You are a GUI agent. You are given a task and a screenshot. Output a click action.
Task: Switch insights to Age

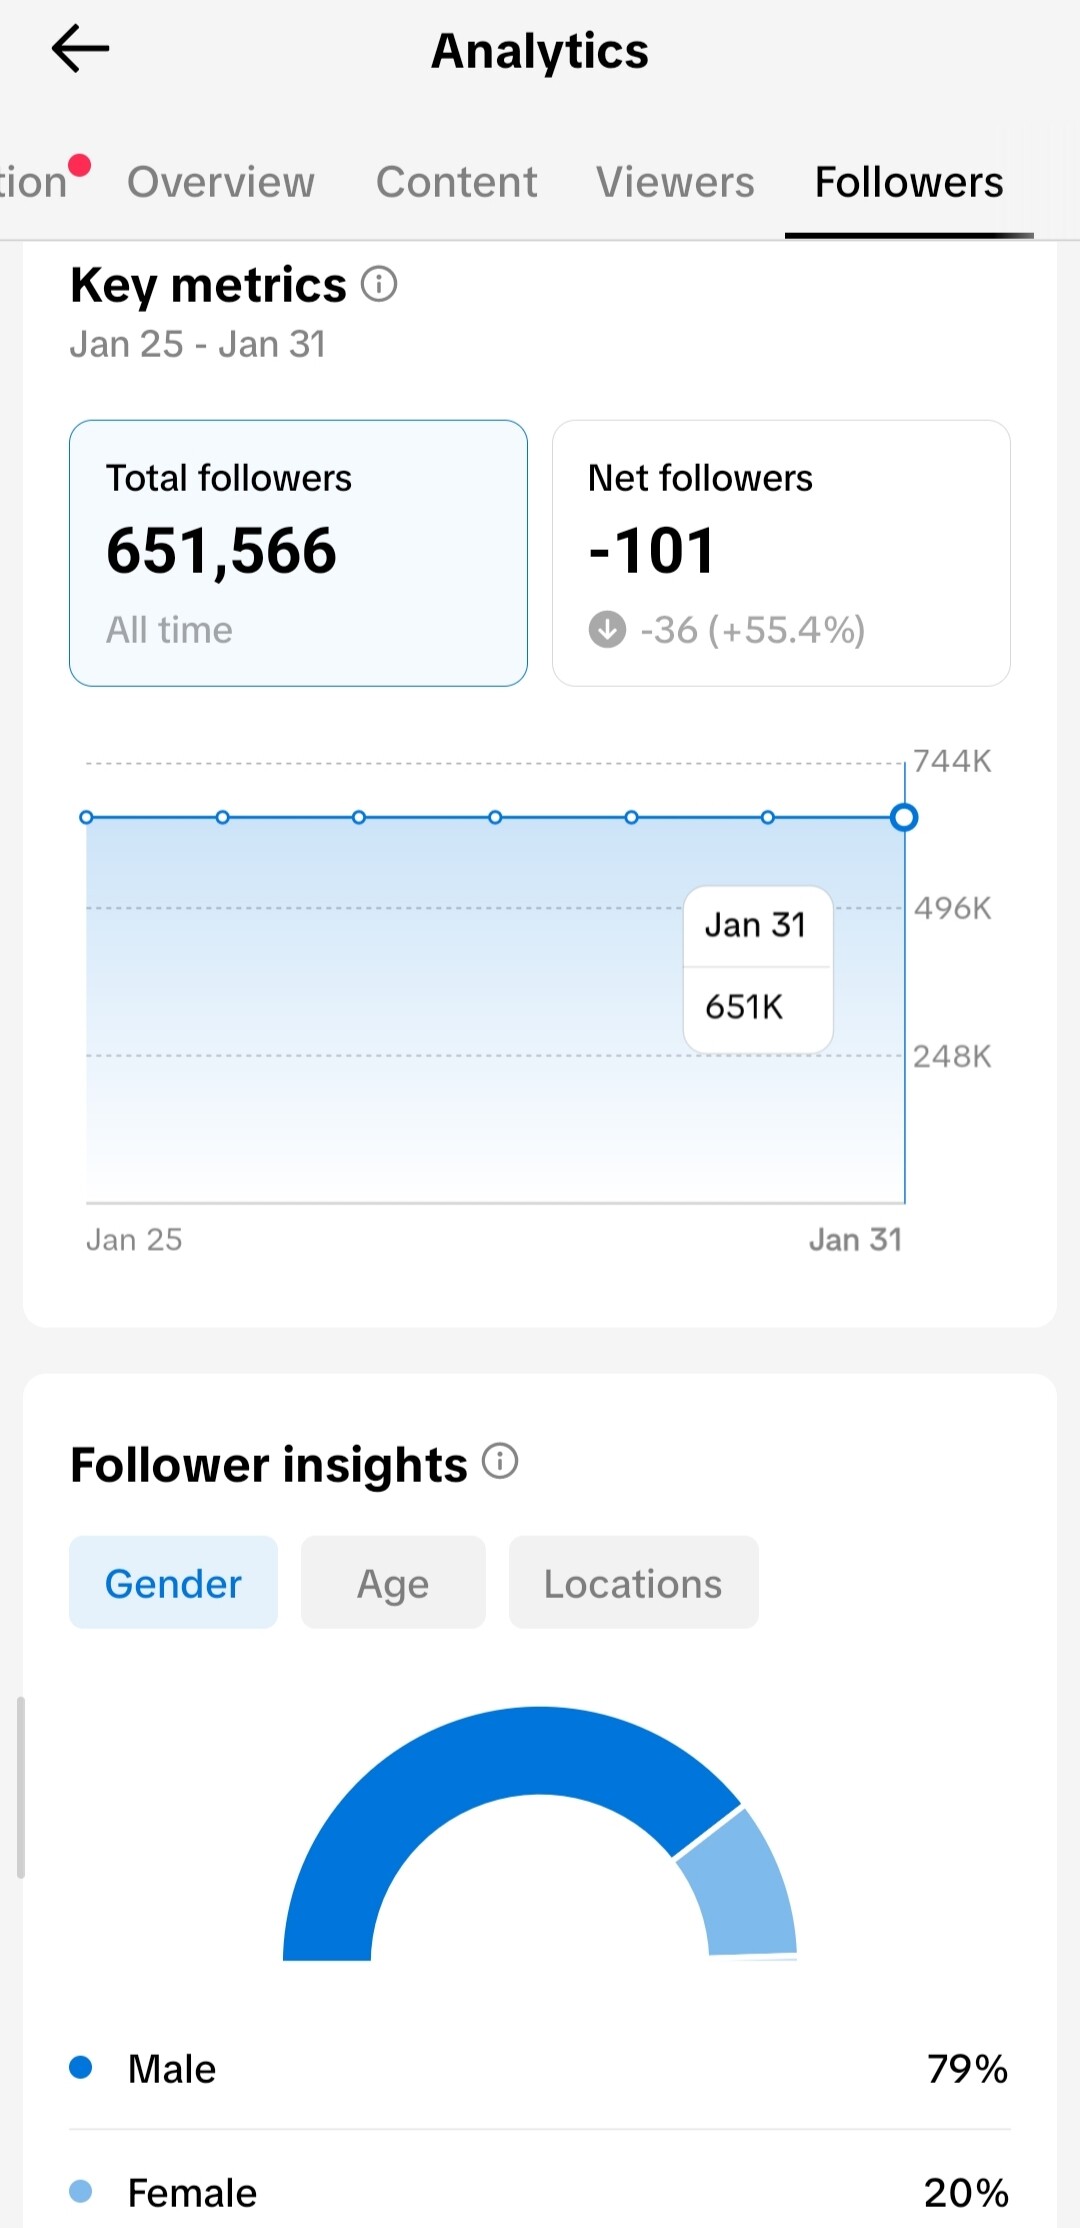pos(393,1583)
